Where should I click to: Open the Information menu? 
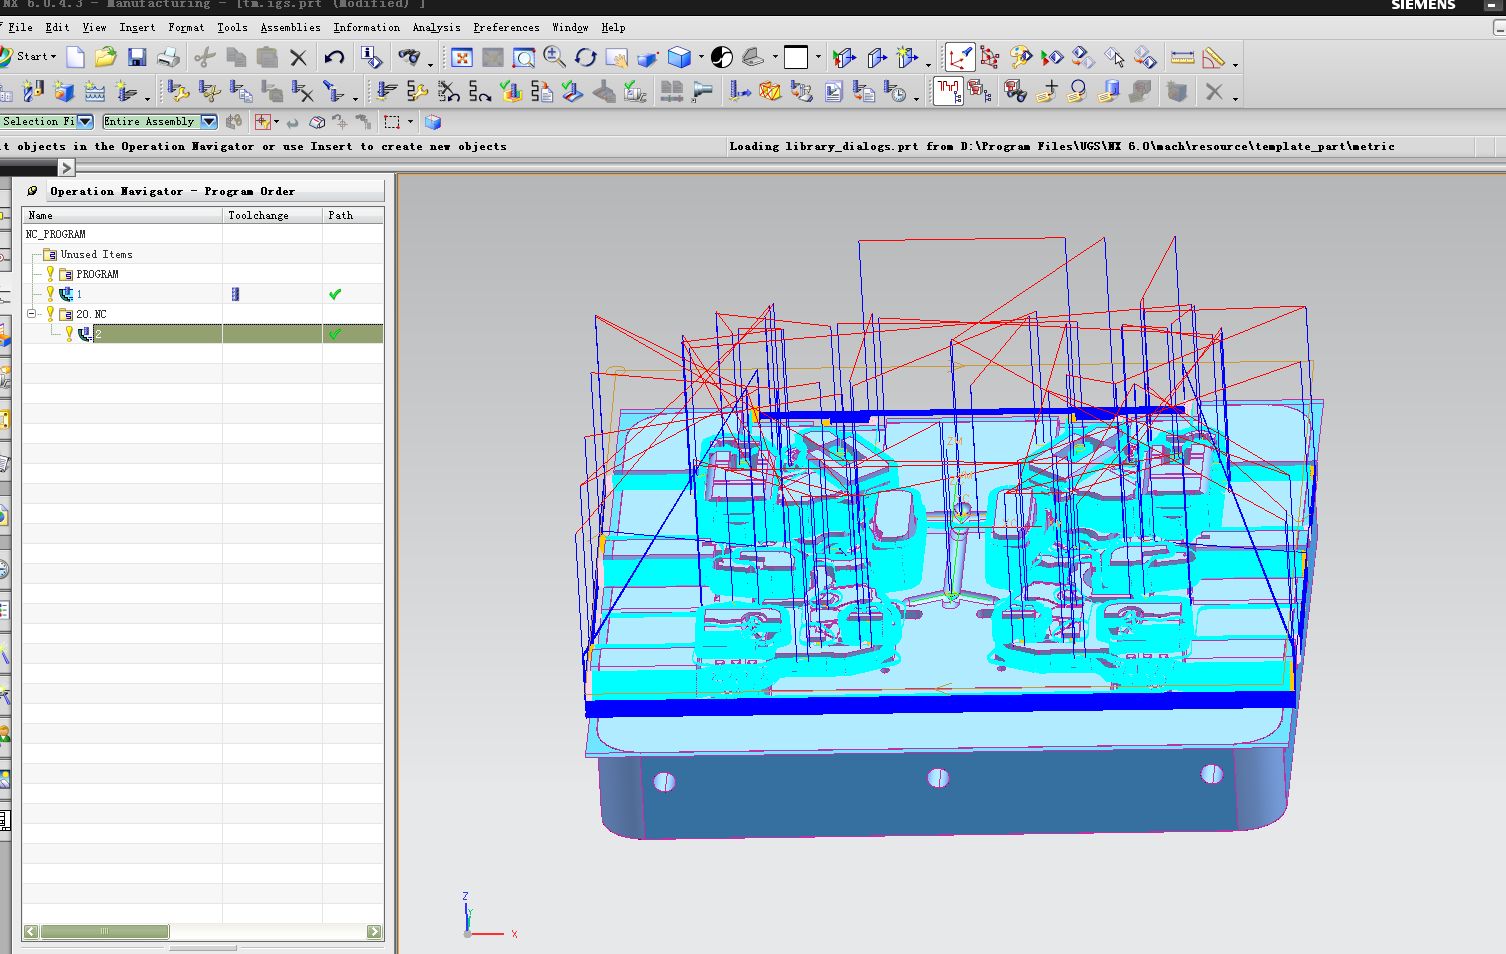(366, 28)
